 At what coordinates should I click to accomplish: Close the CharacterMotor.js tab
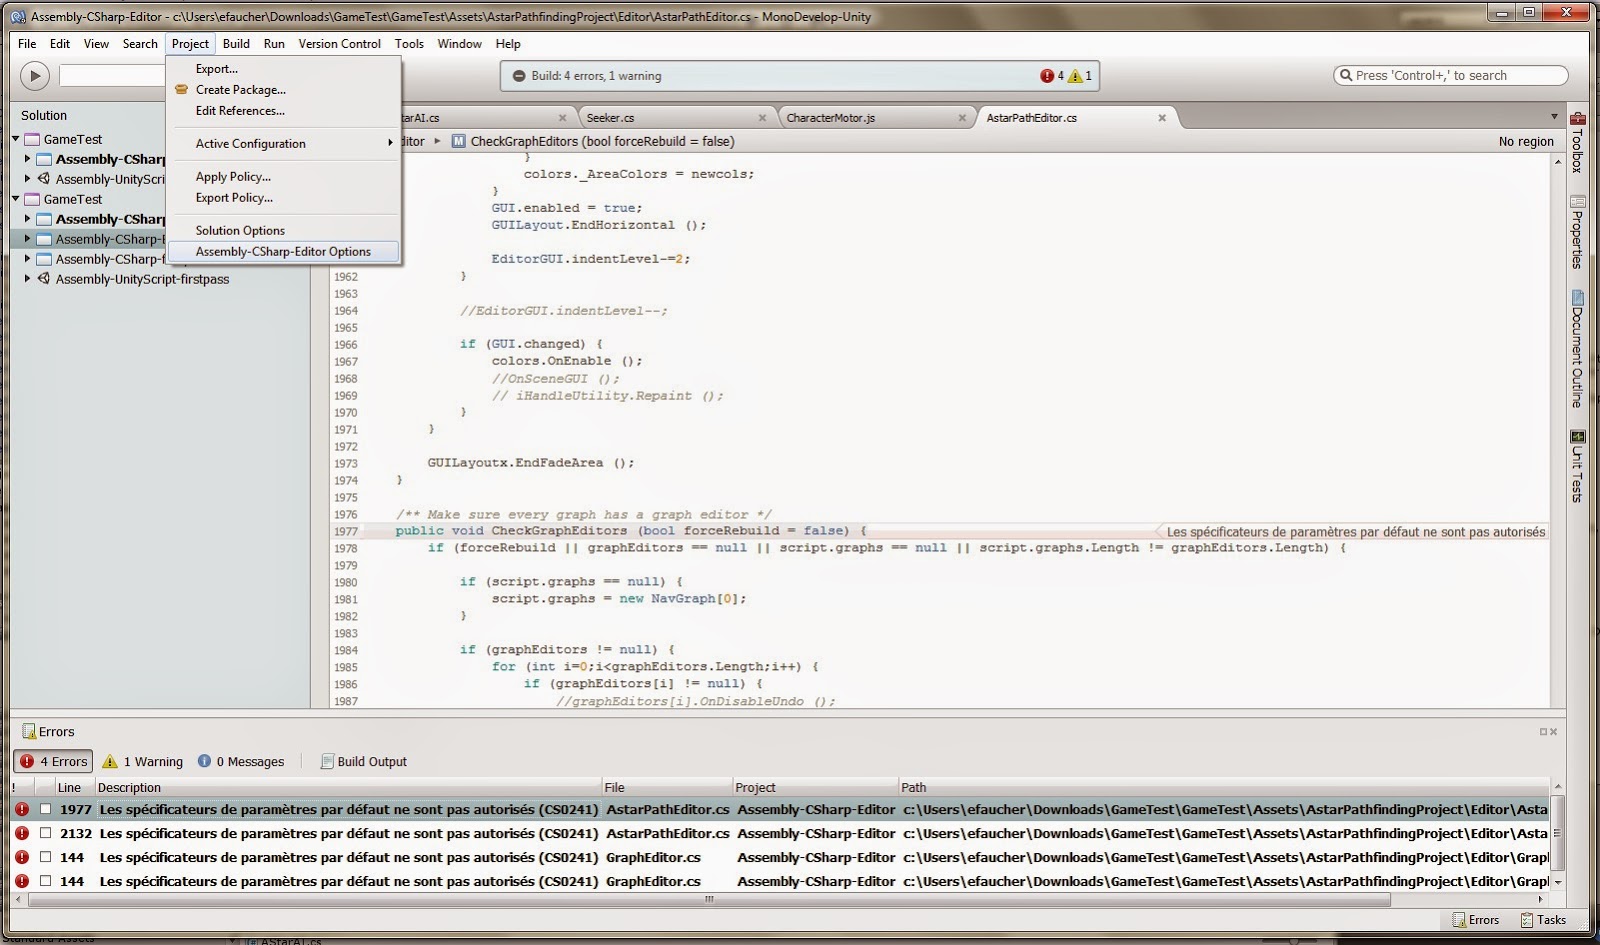click(x=962, y=118)
